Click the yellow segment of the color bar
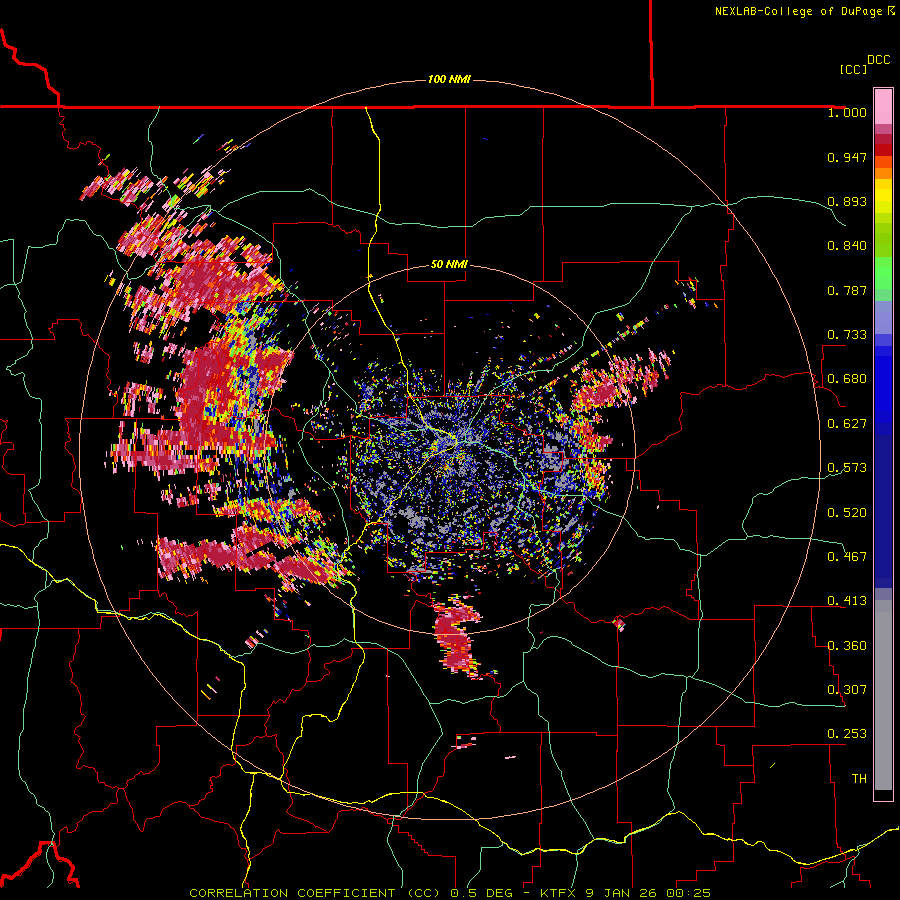The height and width of the screenshot is (900, 900). click(x=883, y=196)
